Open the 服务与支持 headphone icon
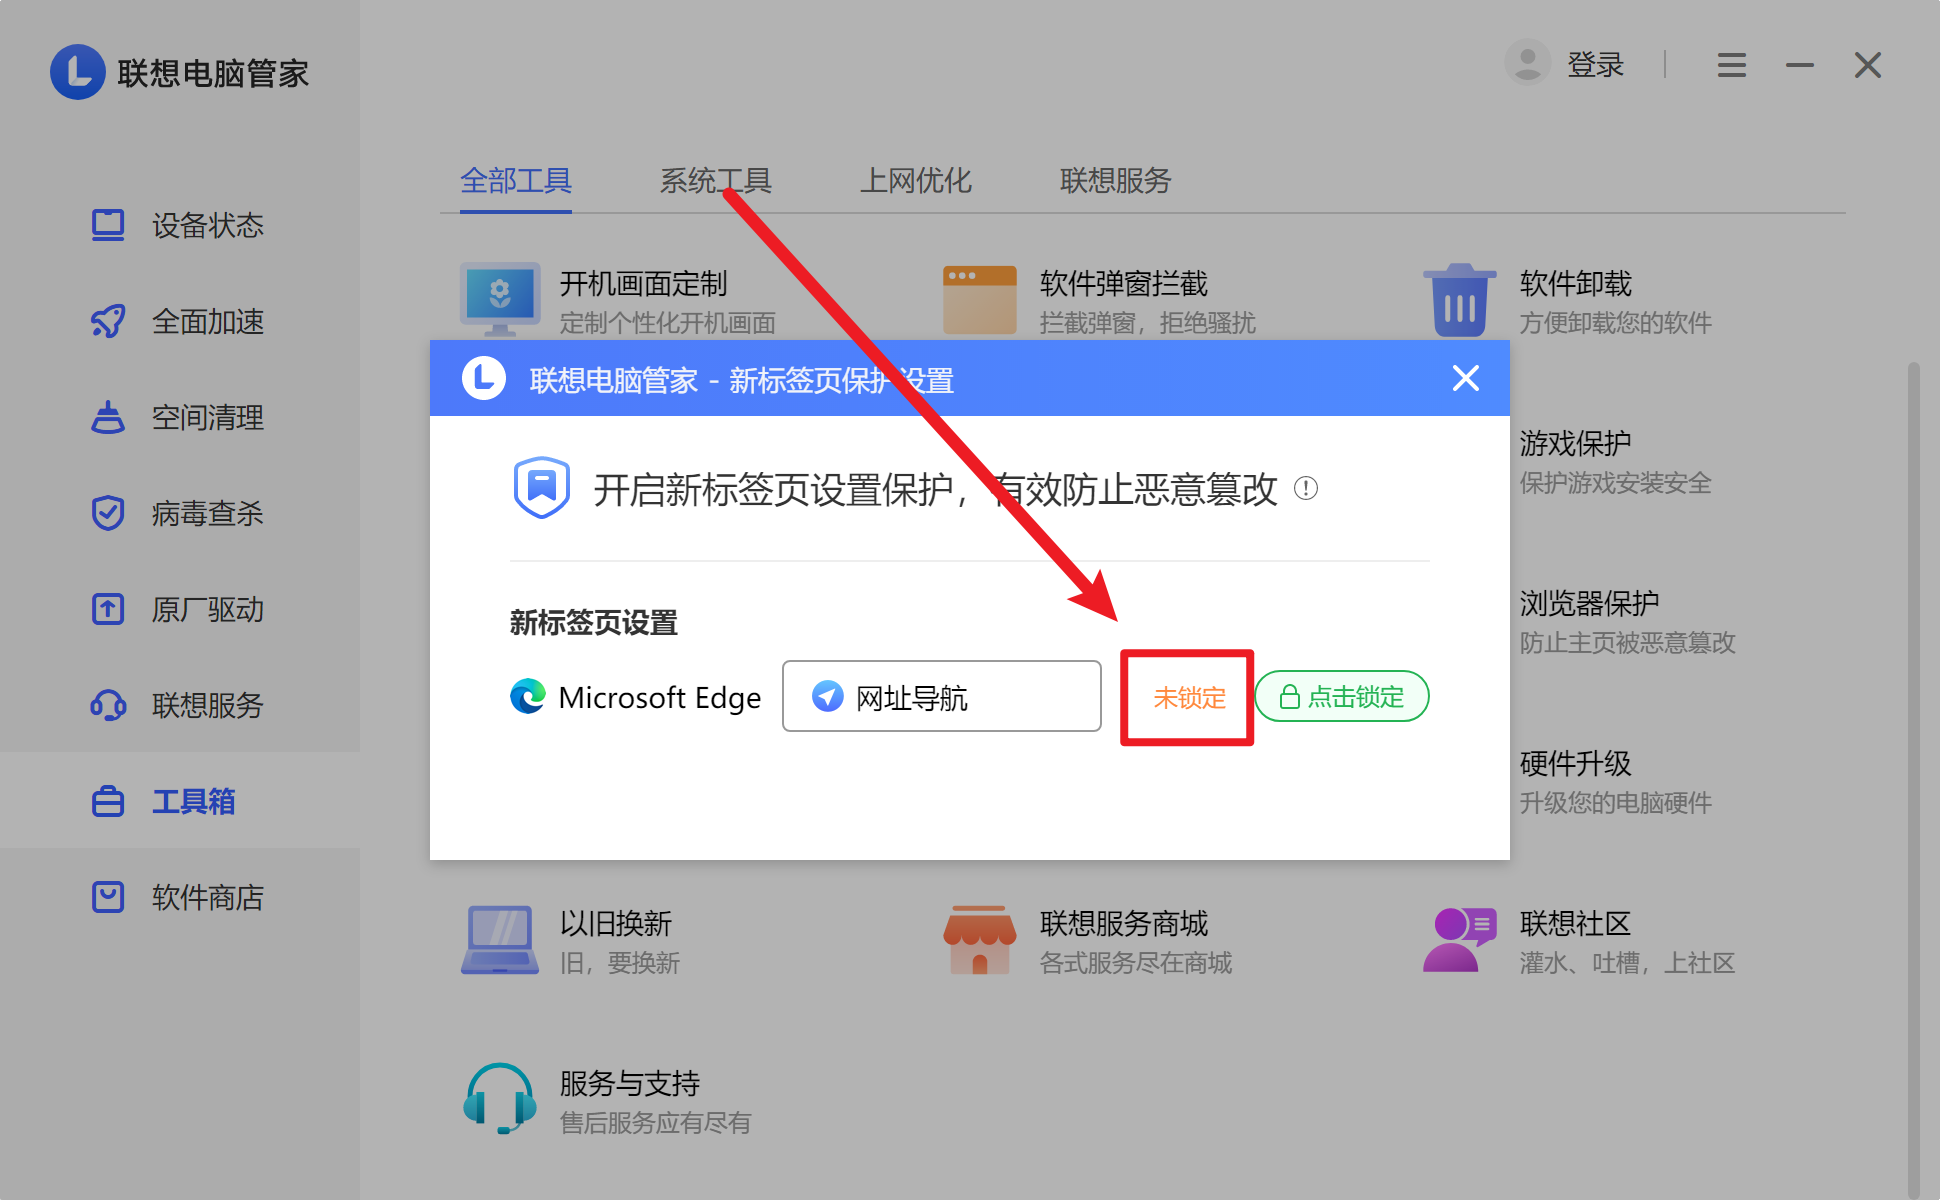This screenshot has width=1940, height=1200. (499, 1098)
